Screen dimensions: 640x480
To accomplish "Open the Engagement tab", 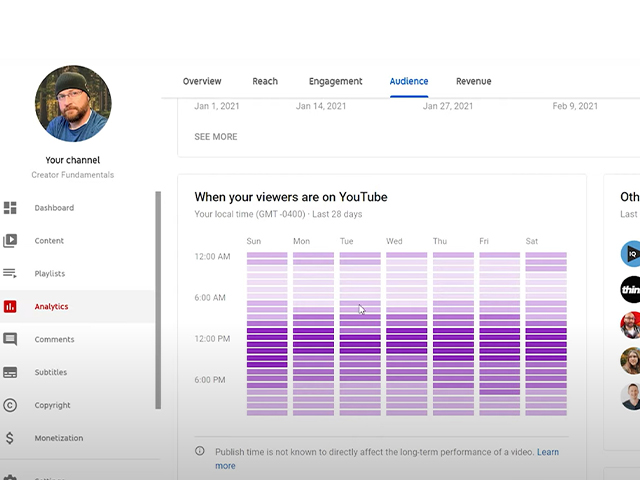I will [336, 82].
